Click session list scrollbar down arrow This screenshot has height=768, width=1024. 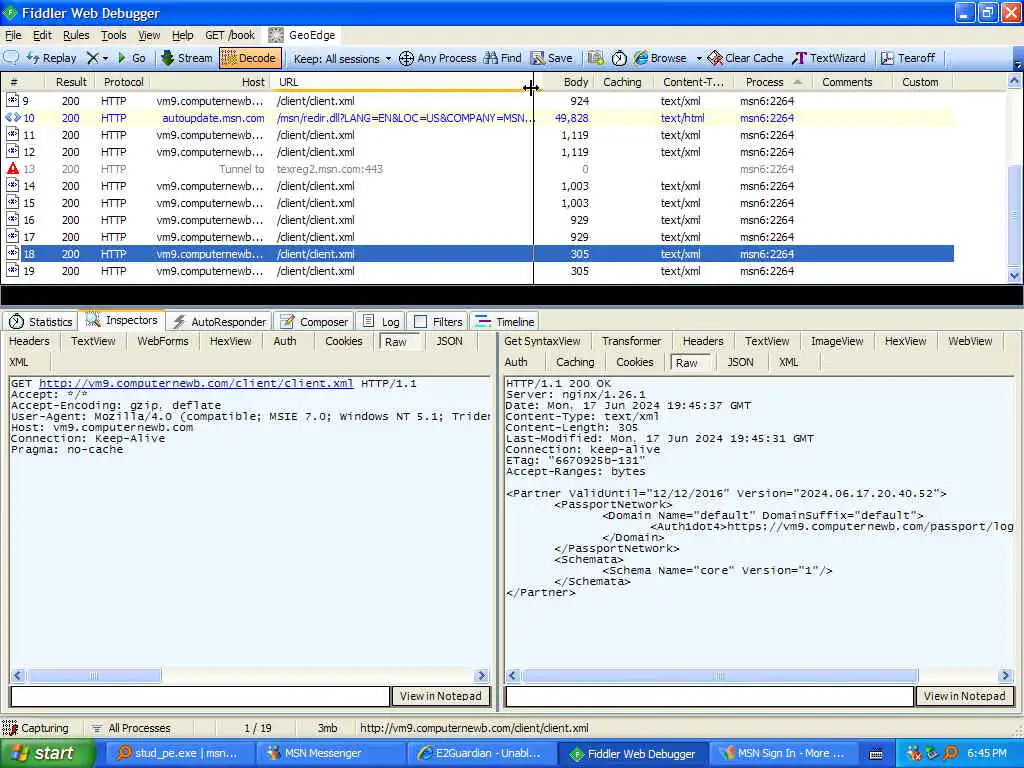pyautogui.click(x=1014, y=276)
